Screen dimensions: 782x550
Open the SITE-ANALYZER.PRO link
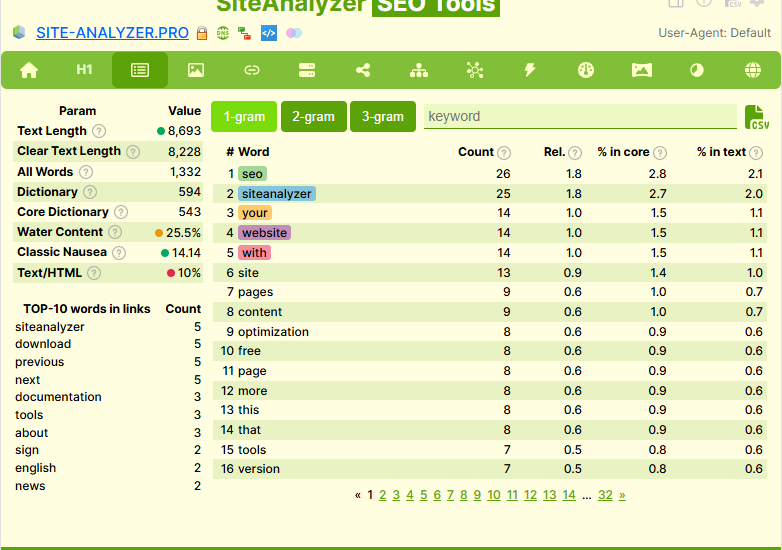click(x=112, y=33)
